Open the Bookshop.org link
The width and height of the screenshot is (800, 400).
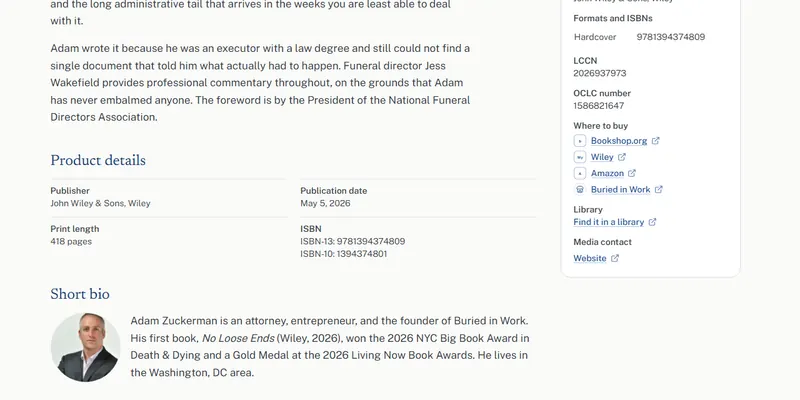[619, 141]
